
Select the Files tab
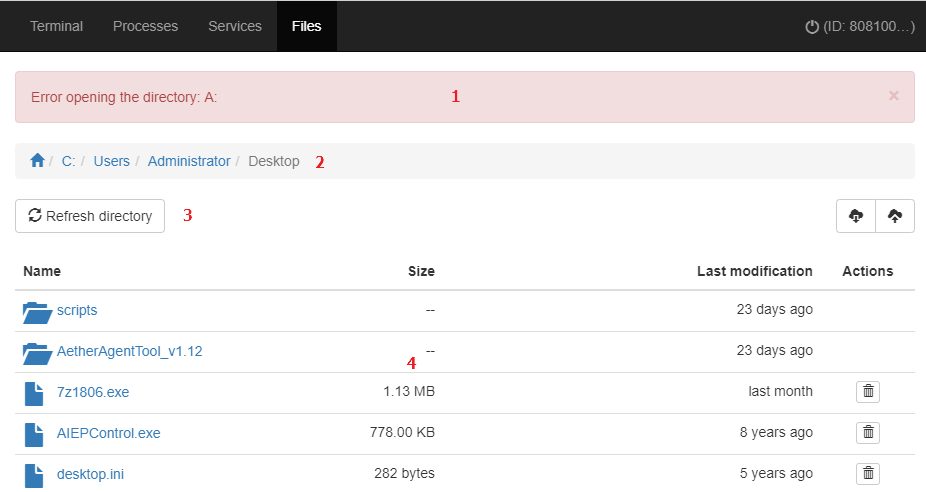307,26
